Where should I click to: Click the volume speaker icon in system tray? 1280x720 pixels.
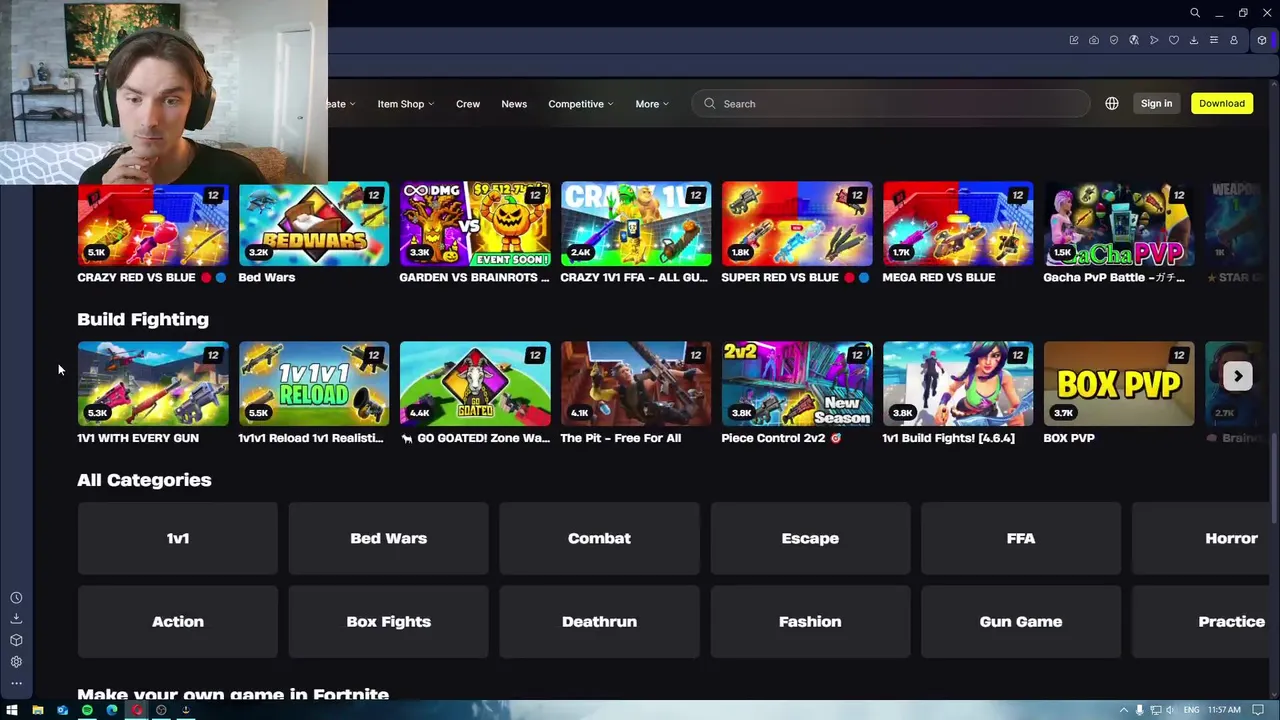[x=1170, y=710]
